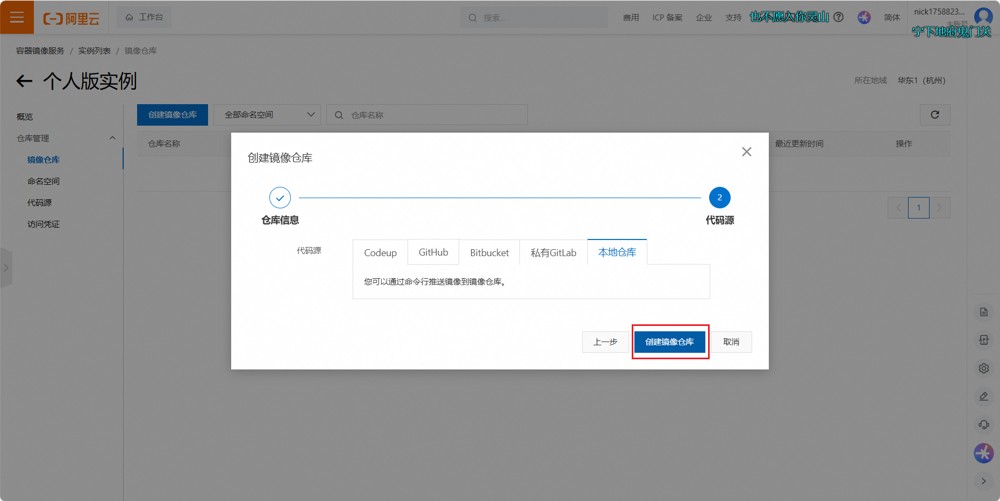Click the edit pencil icon on right rail
This screenshot has width=1000, height=501.
click(983, 396)
